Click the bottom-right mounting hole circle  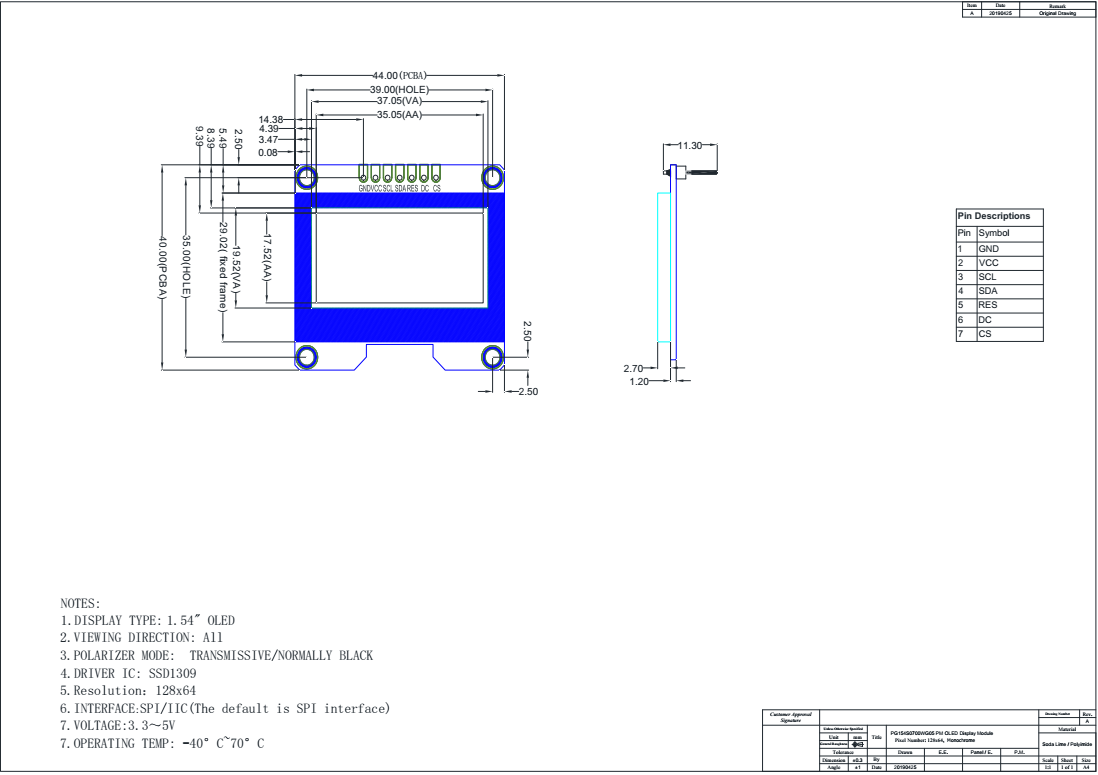(x=493, y=357)
